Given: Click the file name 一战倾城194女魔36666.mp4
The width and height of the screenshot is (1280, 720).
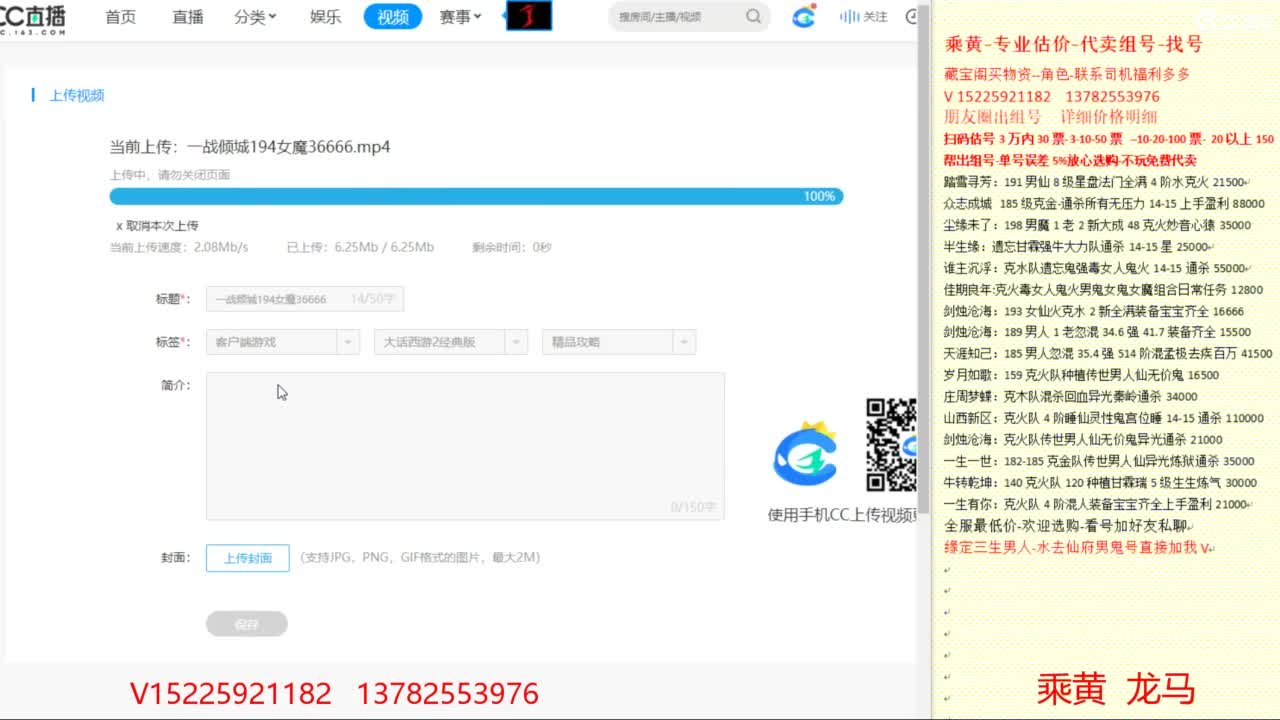Looking at the screenshot, I should coord(289,147).
